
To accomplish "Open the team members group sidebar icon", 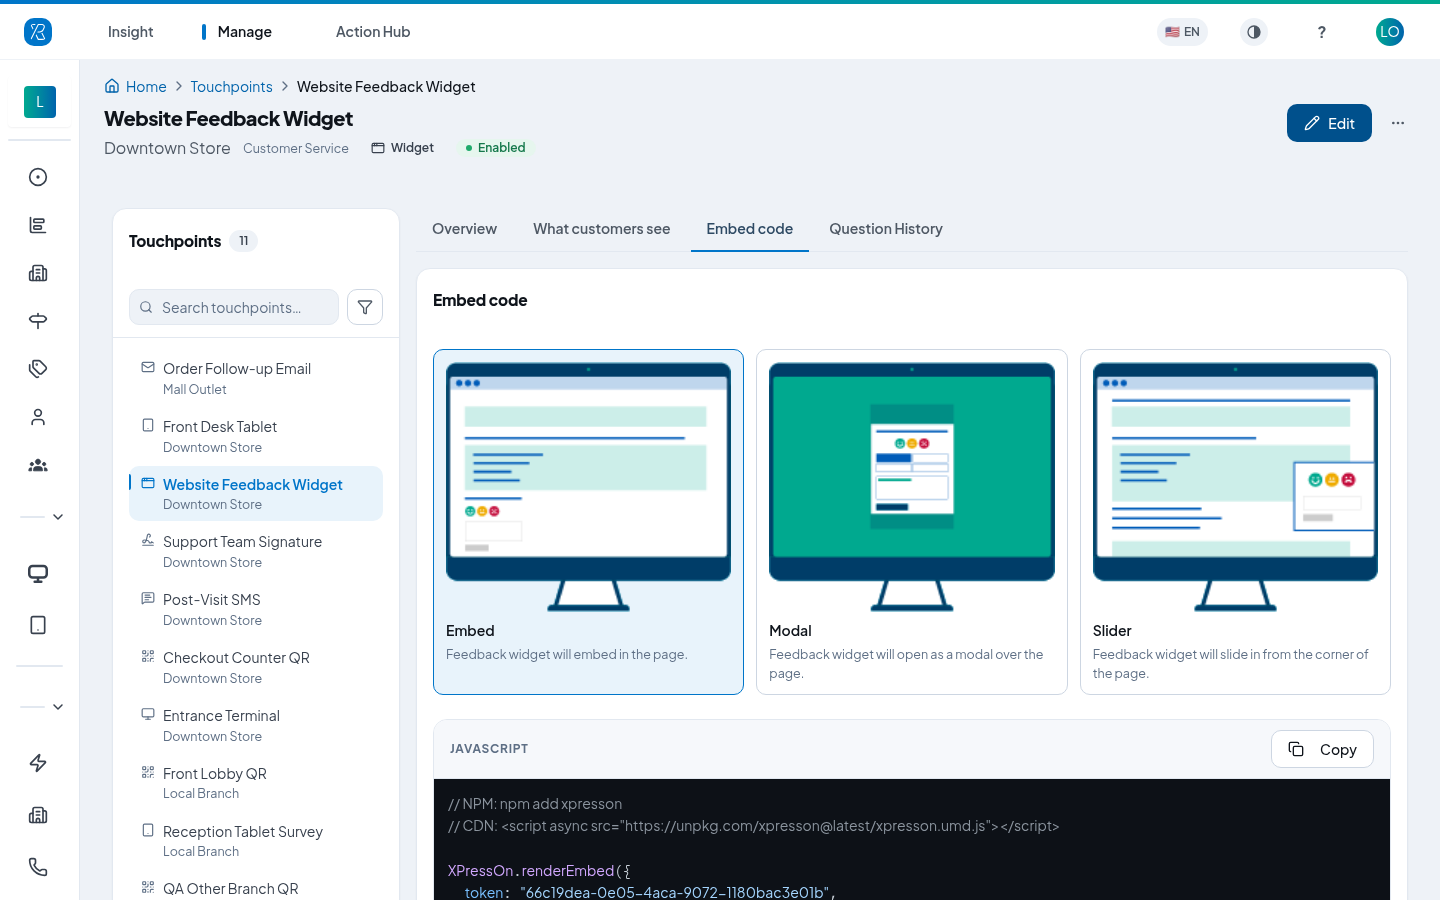I will [x=38, y=465].
